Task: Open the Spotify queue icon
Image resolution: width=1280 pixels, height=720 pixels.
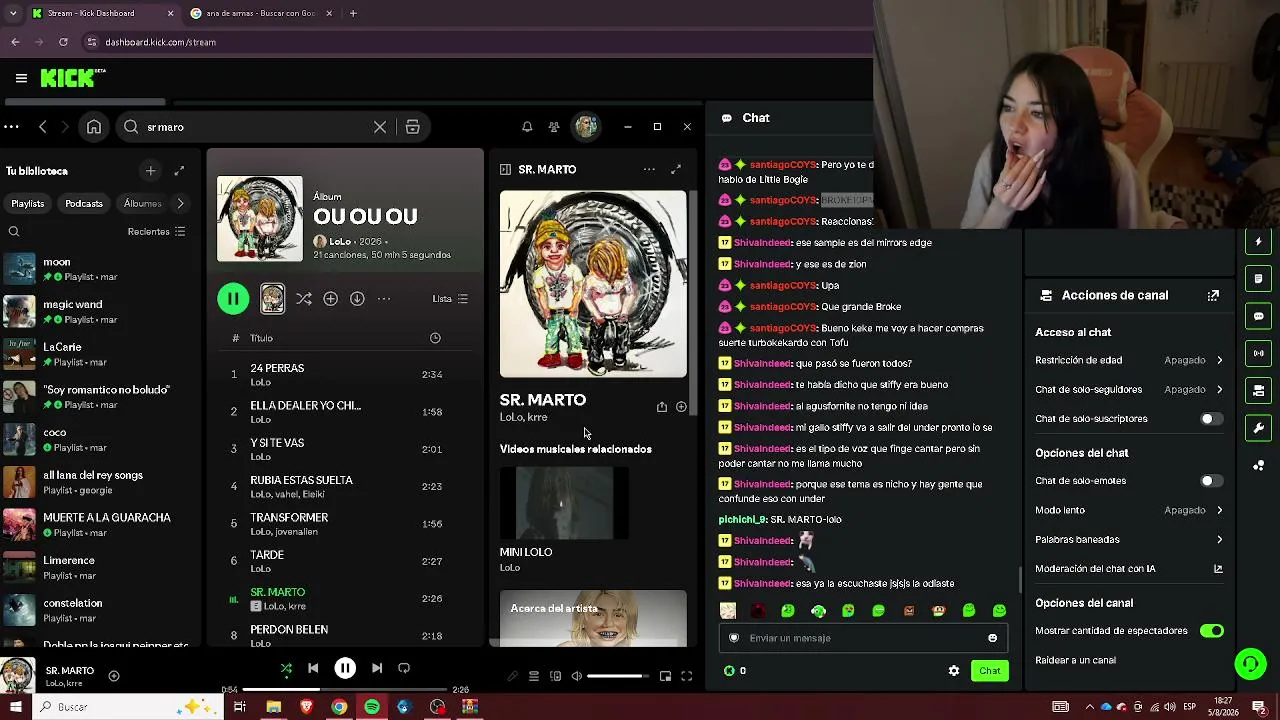Action: [x=534, y=677]
